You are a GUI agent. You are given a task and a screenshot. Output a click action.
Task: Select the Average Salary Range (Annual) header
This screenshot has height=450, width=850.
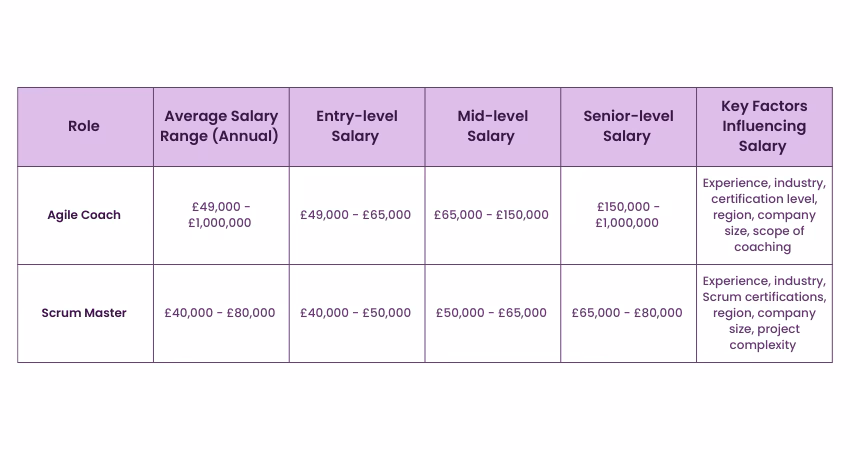point(221,126)
